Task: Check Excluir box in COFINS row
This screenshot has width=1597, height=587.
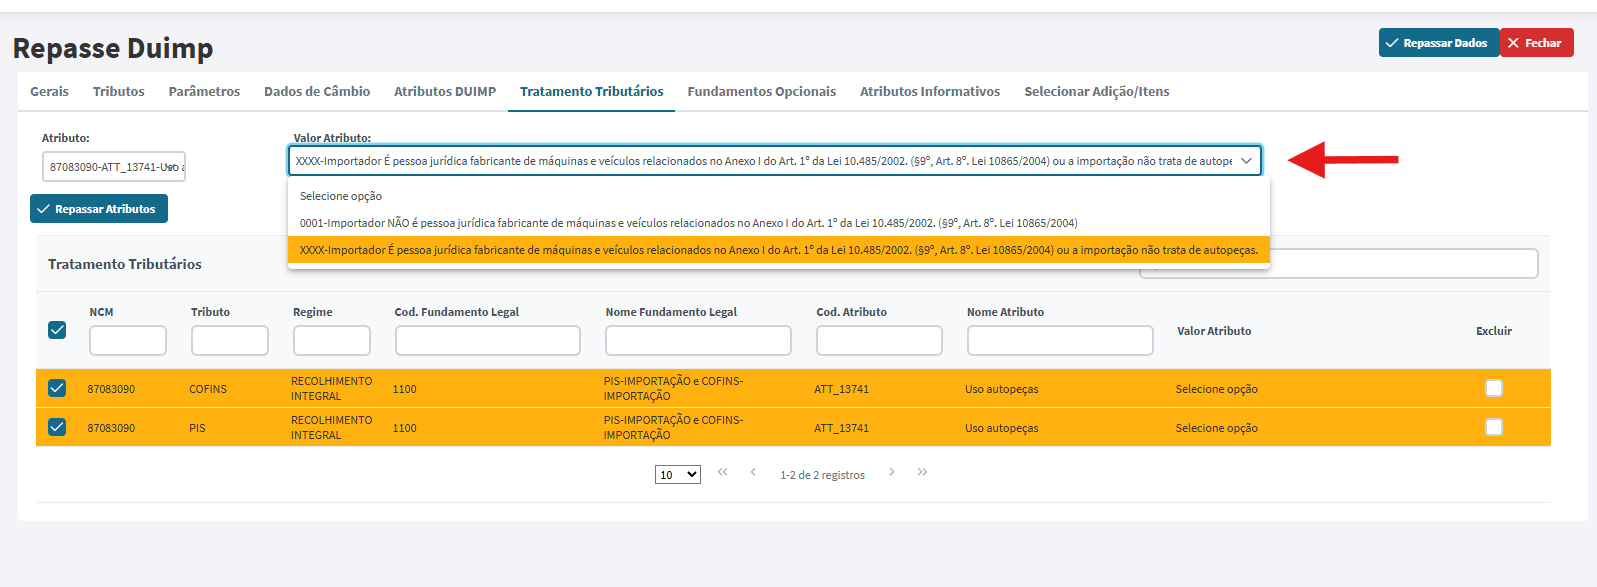Action: click(1494, 388)
